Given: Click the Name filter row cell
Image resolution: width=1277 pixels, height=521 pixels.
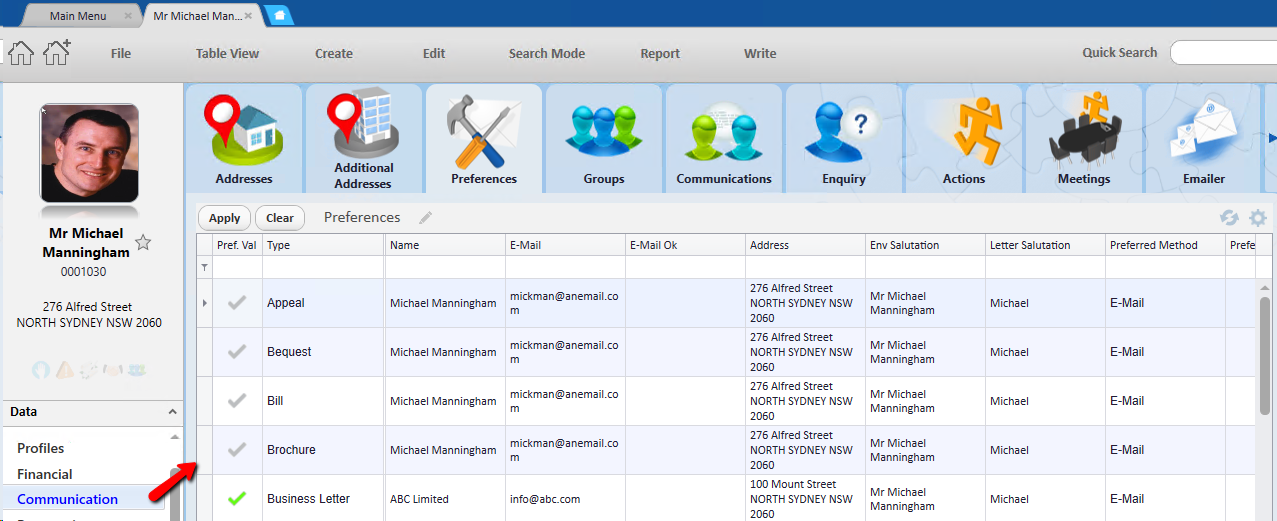Looking at the screenshot, I should (445, 267).
